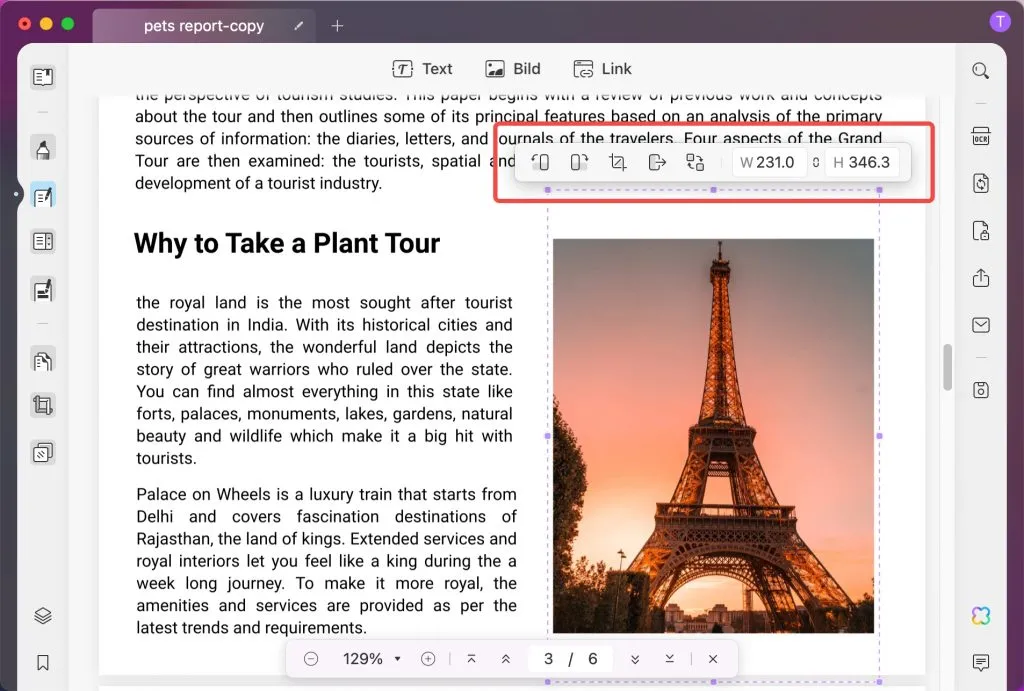Switch to the Bild tab
This screenshot has height=691, width=1024.
point(513,68)
